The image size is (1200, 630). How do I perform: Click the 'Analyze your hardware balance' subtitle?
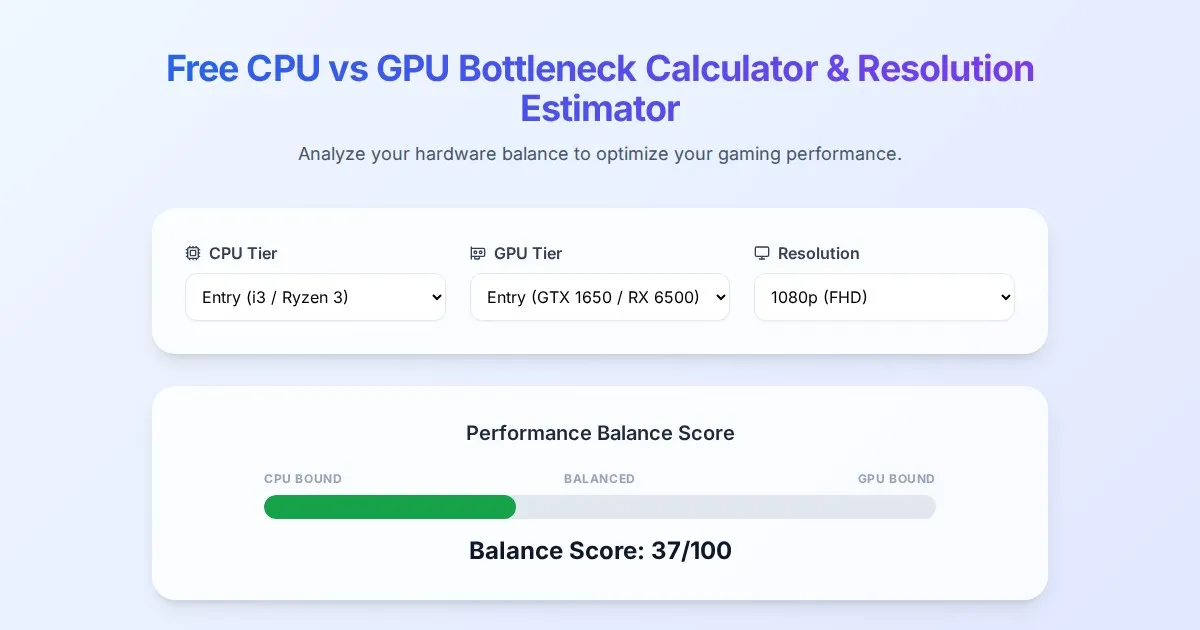tap(600, 154)
